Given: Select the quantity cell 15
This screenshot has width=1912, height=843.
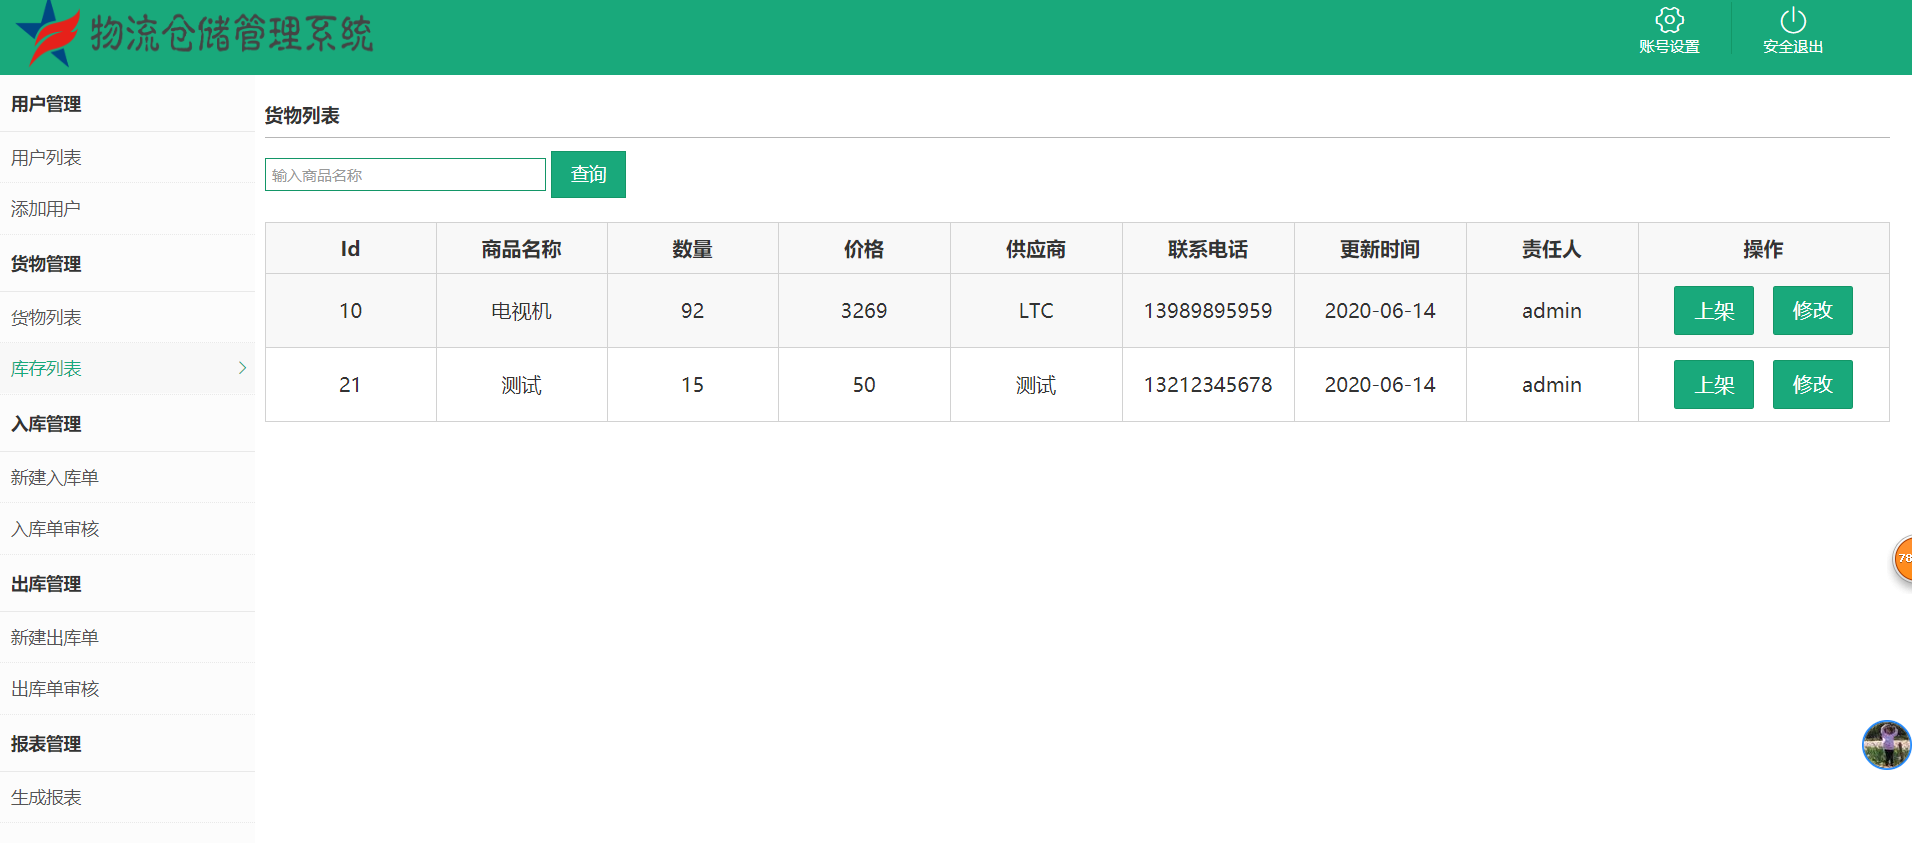Looking at the screenshot, I should tap(692, 385).
